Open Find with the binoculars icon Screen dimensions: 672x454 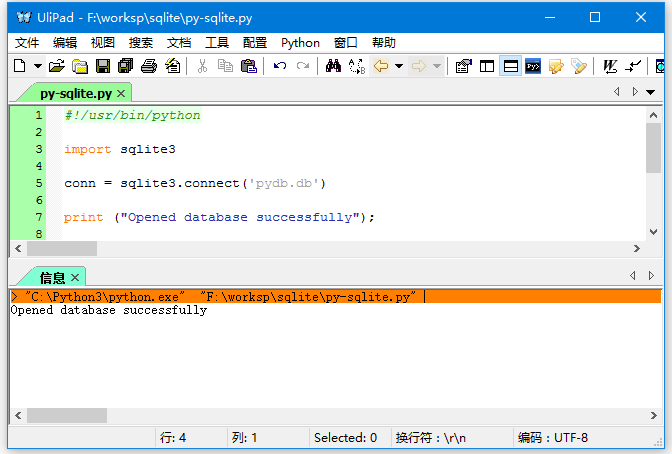pos(333,66)
